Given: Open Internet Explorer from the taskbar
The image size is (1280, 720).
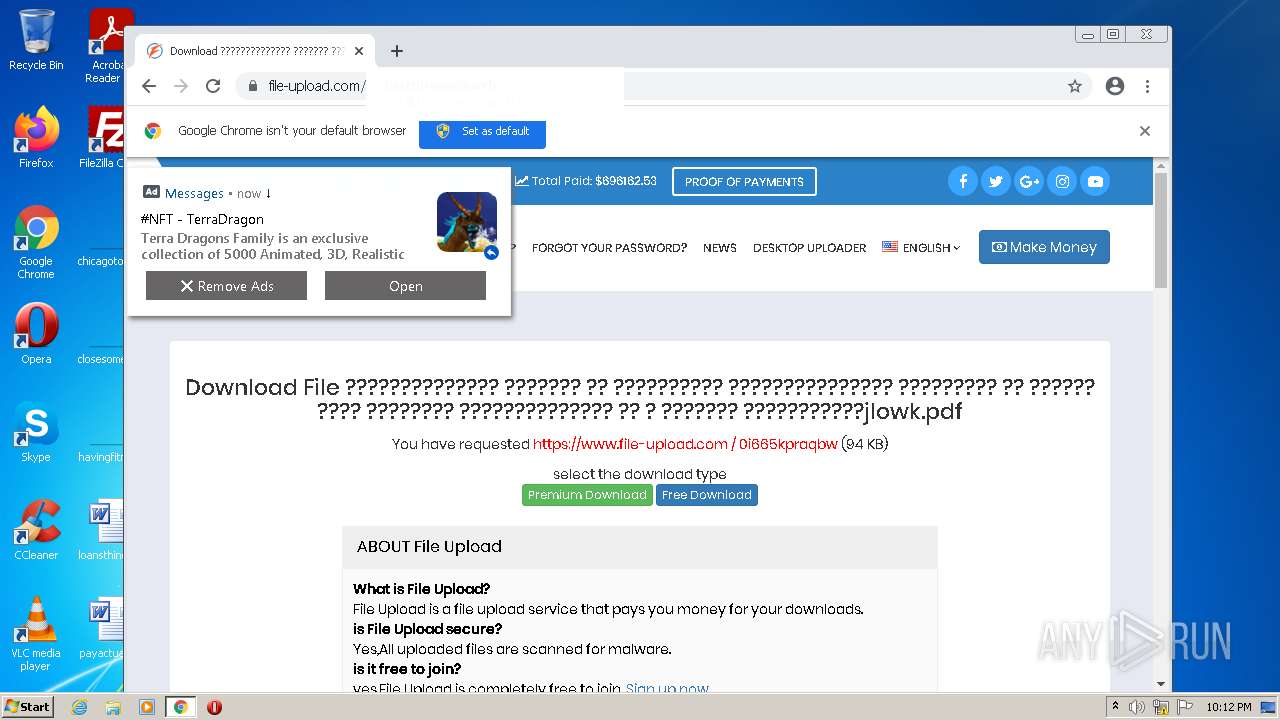Looking at the screenshot, I should 79,707.
